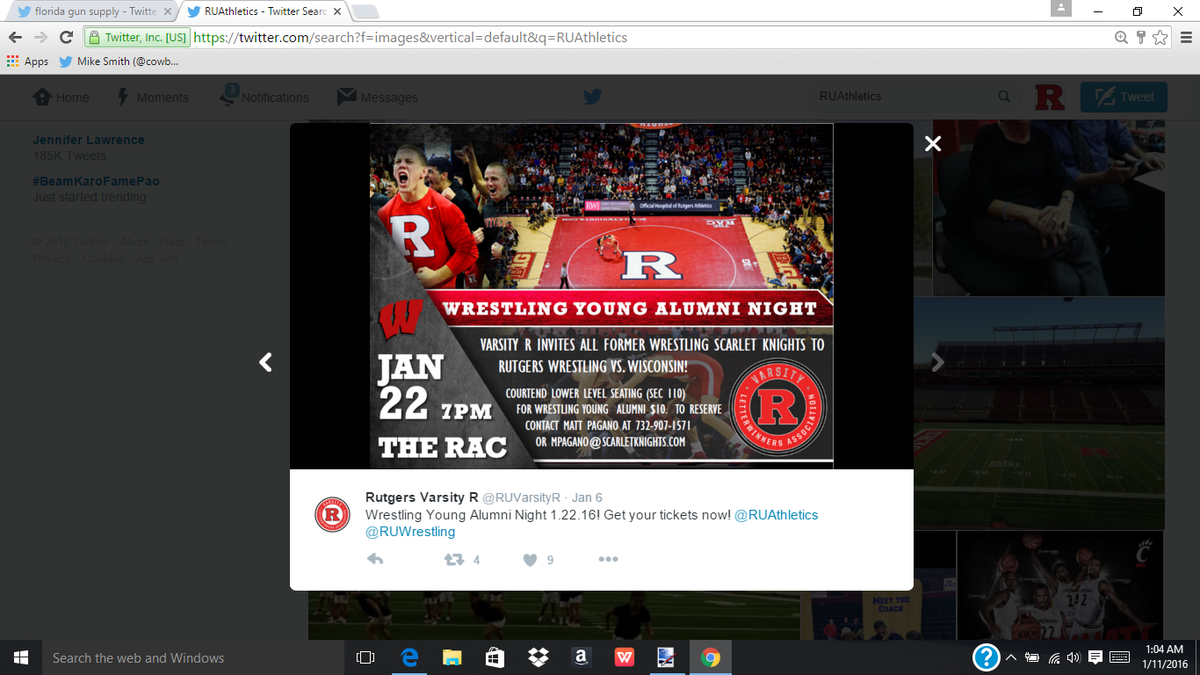Select the RUAthletics Twitter Search tab
1200x675 pixels.
(265, 12)
